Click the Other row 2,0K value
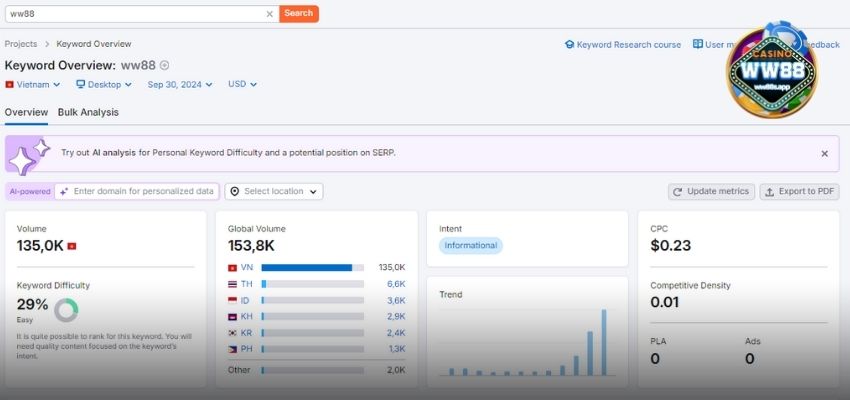Screen dimensions: 850x400 tap(396, 370)
